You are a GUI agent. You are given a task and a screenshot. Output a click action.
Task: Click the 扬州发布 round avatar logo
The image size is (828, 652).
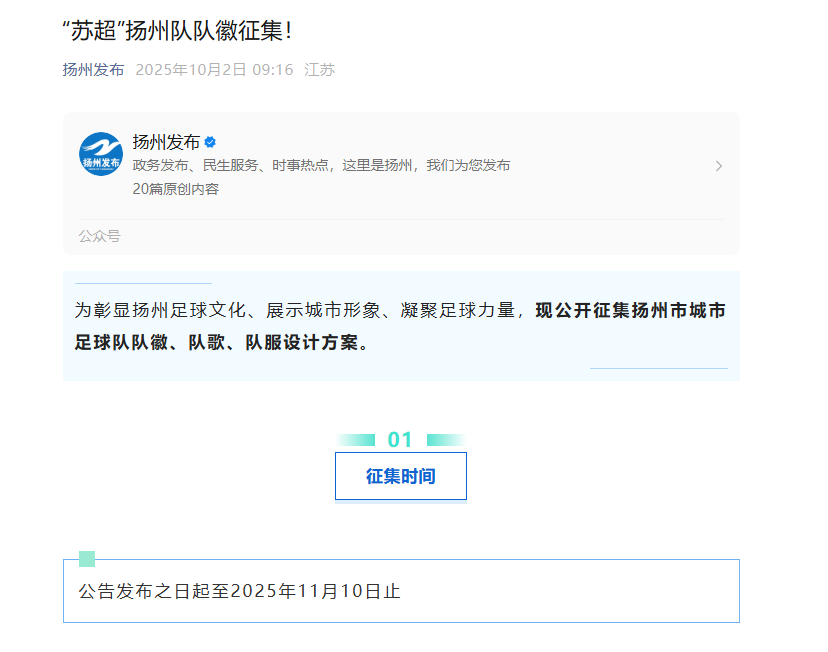tap(101, 154)
